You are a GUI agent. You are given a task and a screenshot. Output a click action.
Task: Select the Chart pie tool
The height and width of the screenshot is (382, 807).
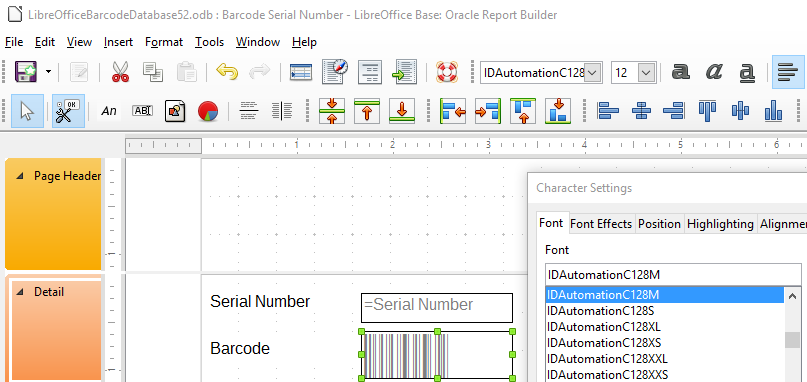208,111
